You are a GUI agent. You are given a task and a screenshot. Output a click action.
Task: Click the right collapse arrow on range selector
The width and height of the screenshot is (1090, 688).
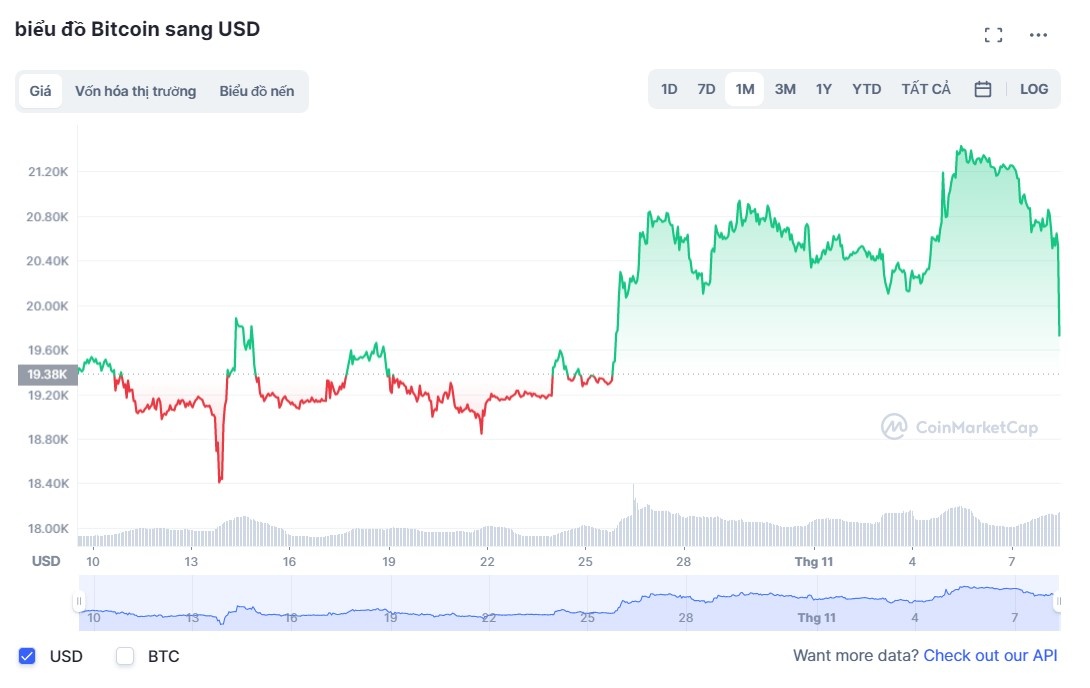click(1060, 600)
